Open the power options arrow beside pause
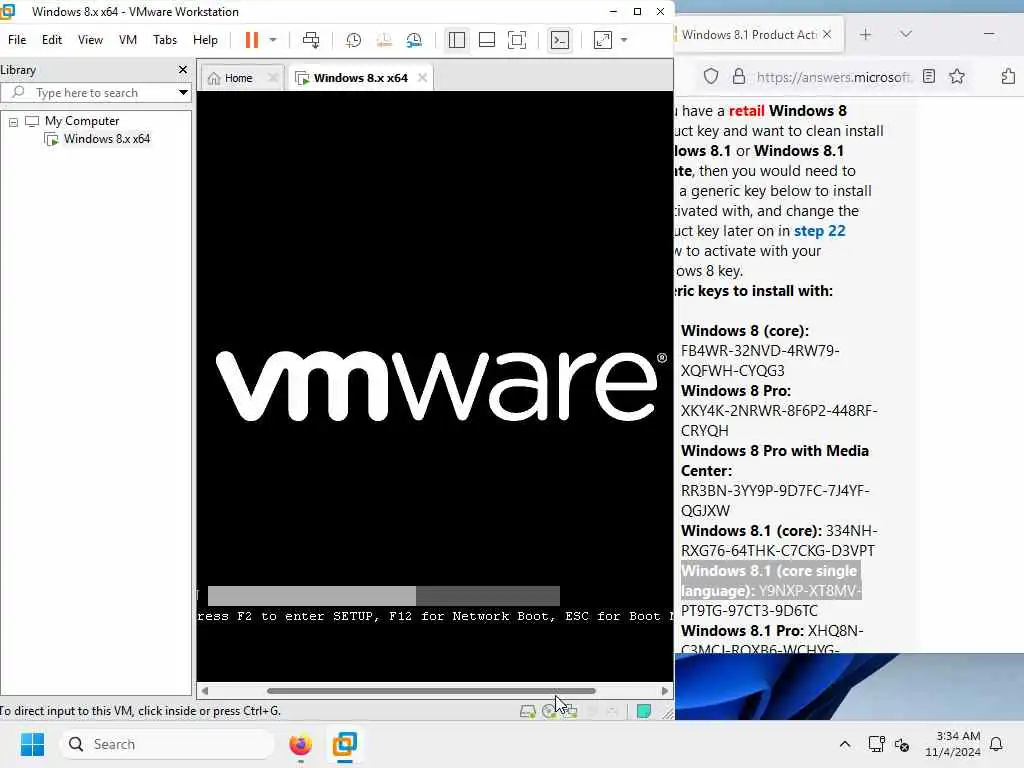1024x768 pixels. (x=273, y=40)
